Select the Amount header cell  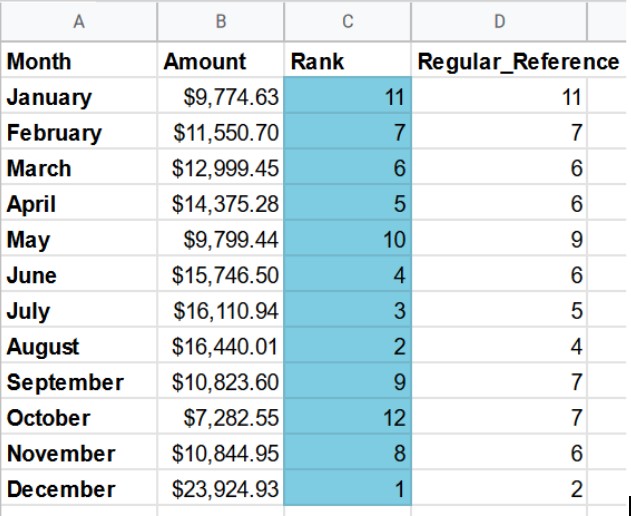pyautogui.click(x=220, y=62)
